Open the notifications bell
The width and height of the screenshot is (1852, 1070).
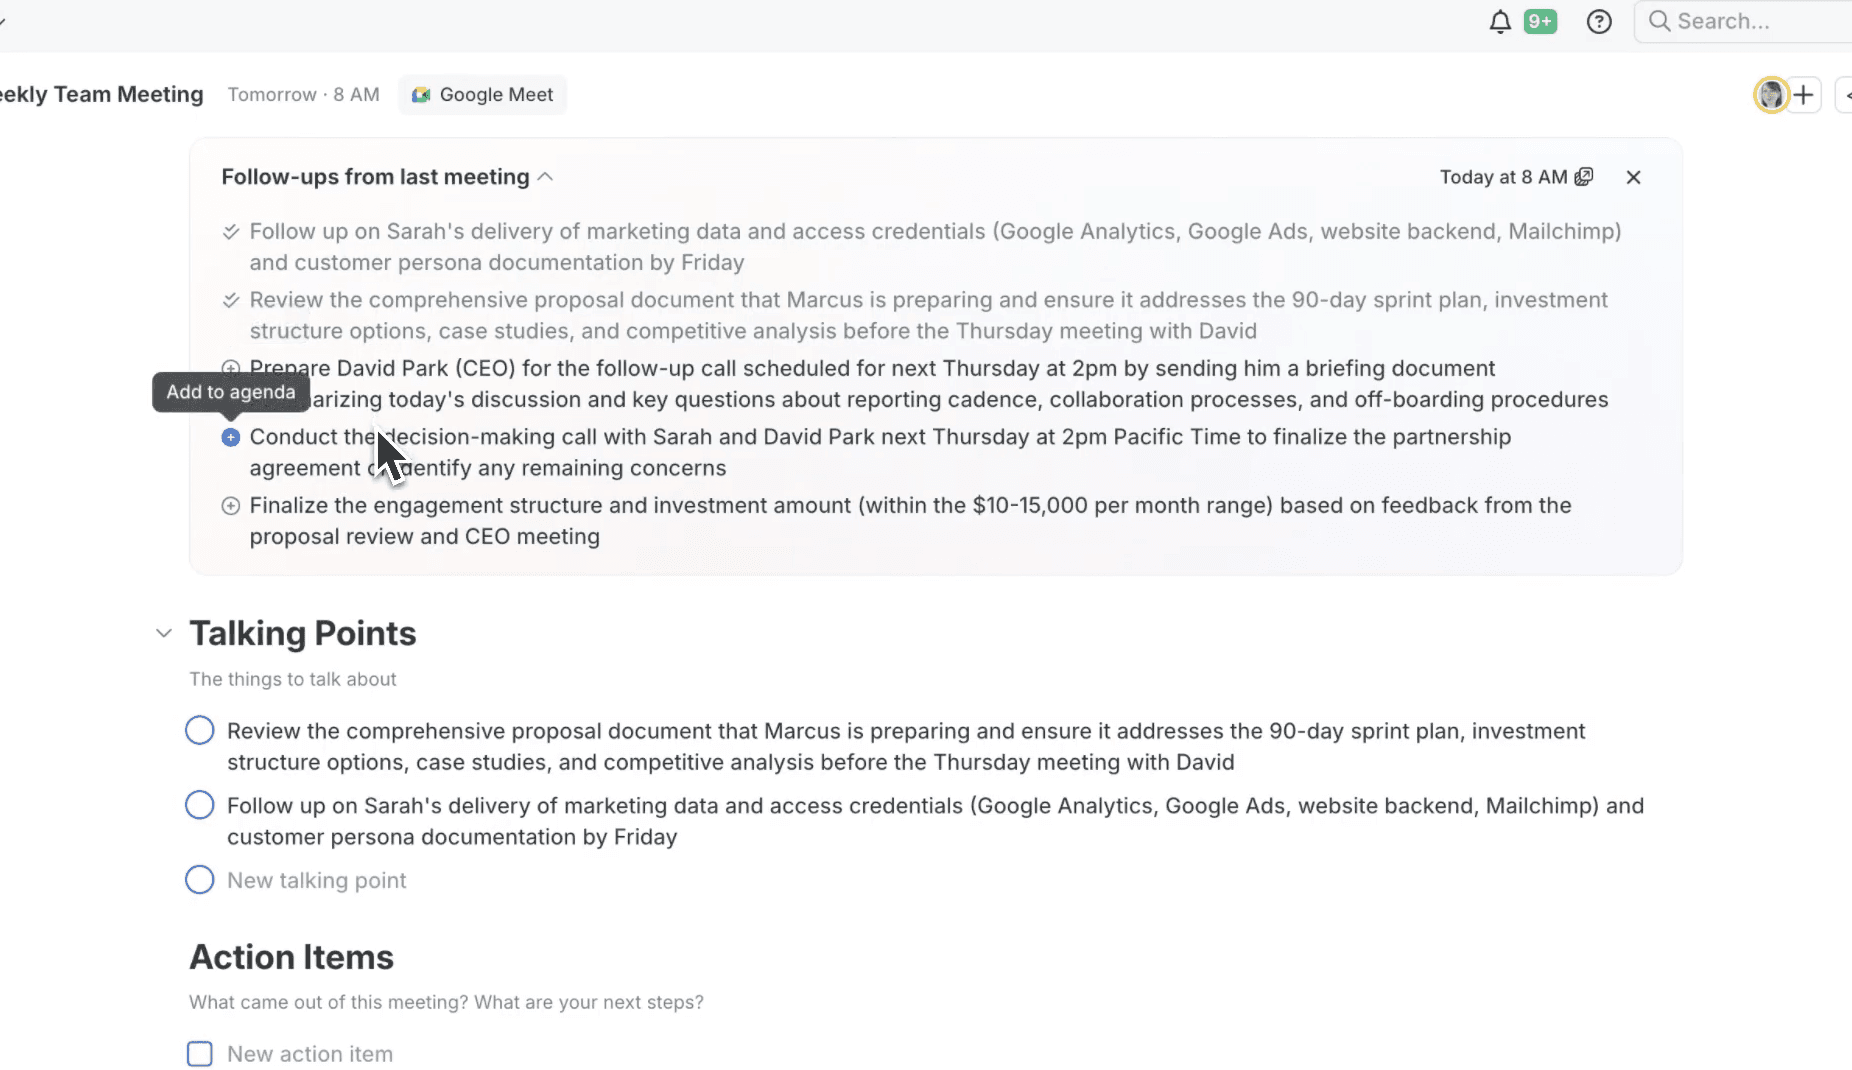pyautogui.click(x=1500, y=22)
